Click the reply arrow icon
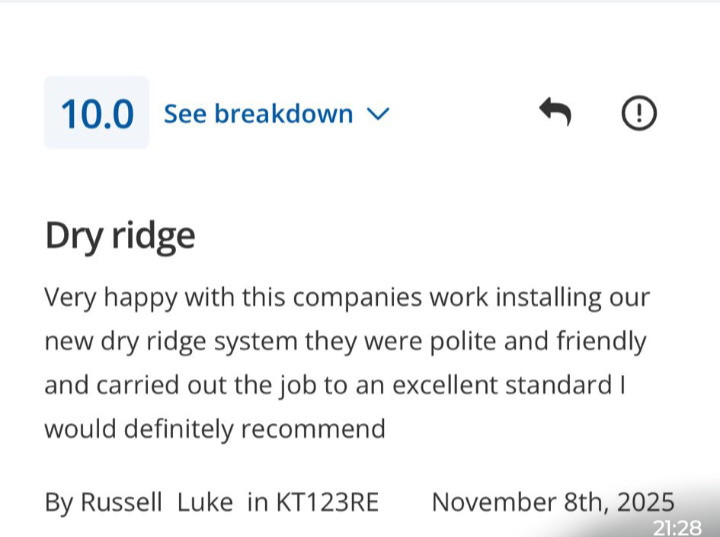 click(x=555, y=112)
